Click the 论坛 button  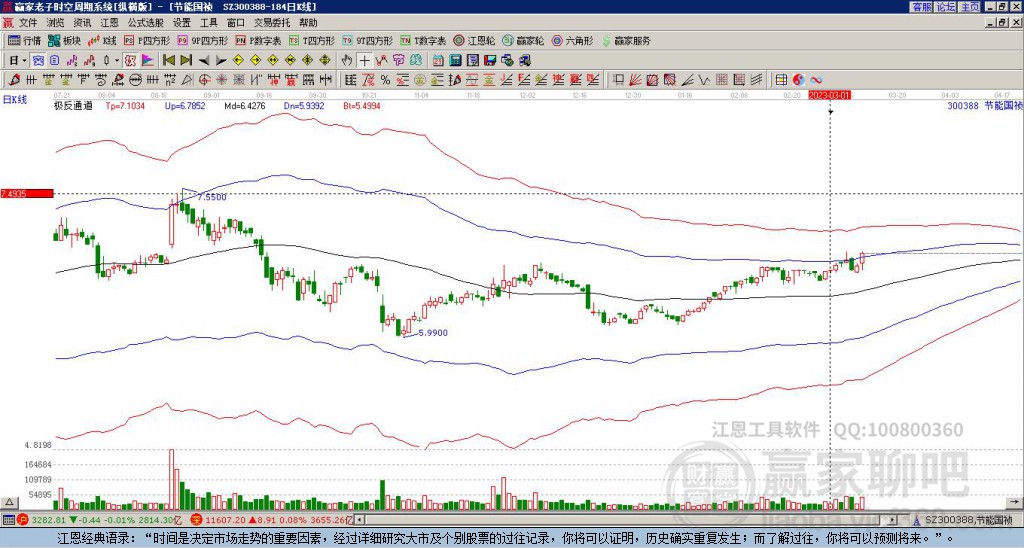946,7
